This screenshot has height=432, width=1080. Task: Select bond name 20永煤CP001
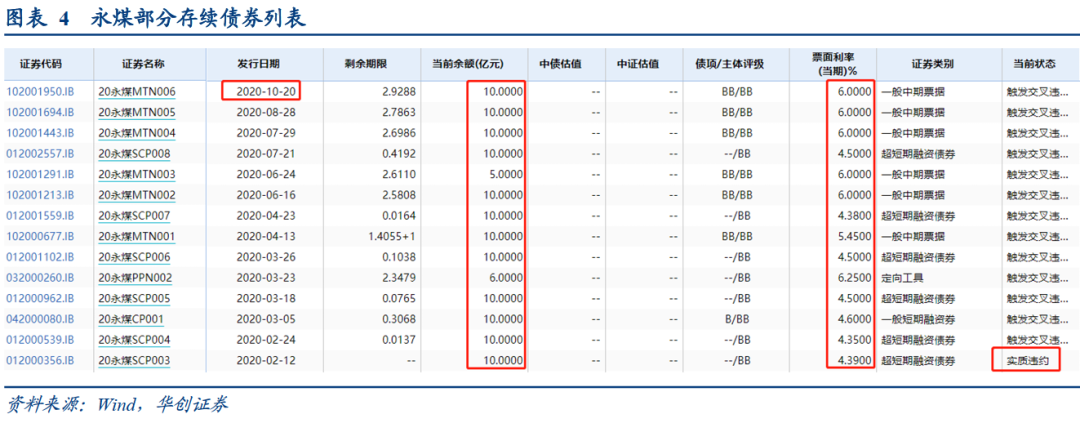pyautogui.click(x=132, y=319)
